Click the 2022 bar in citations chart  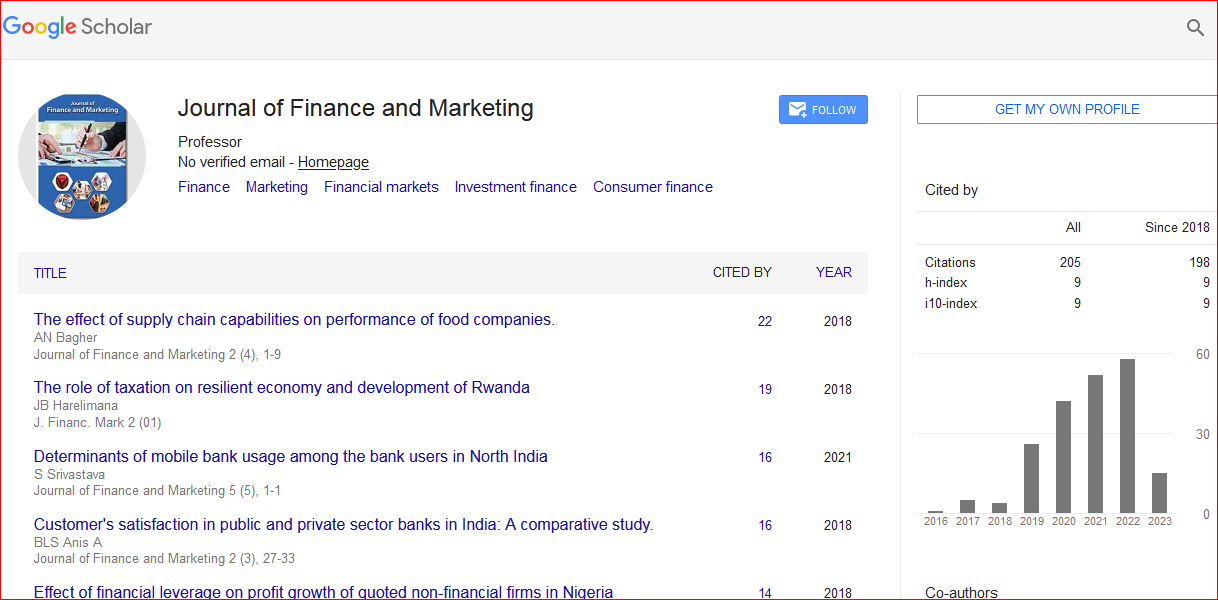(x=1127, y=436)
